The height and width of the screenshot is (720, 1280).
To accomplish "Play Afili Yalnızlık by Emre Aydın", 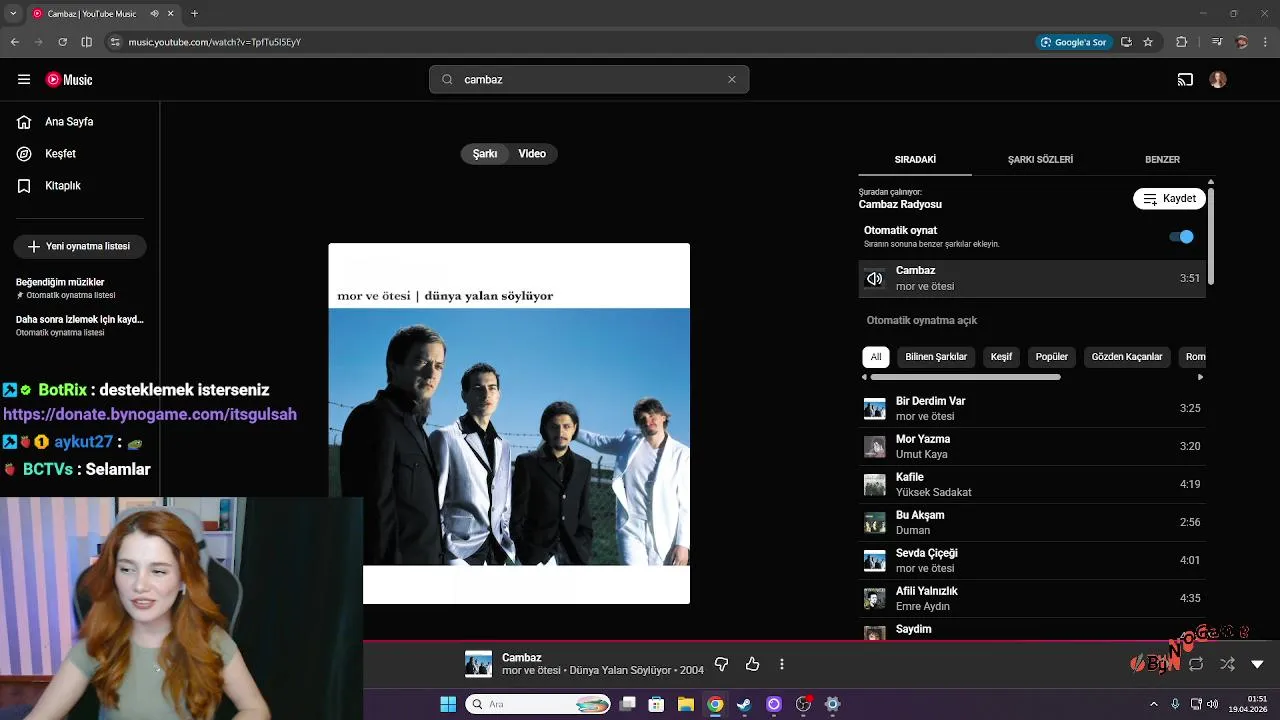I will pos(1032,598).
